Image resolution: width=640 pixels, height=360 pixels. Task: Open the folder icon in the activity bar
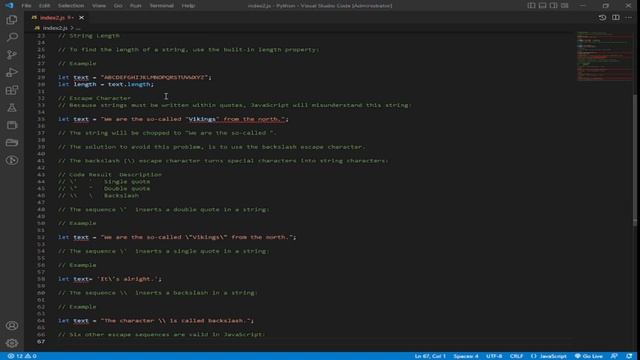[x=12, y=142]
